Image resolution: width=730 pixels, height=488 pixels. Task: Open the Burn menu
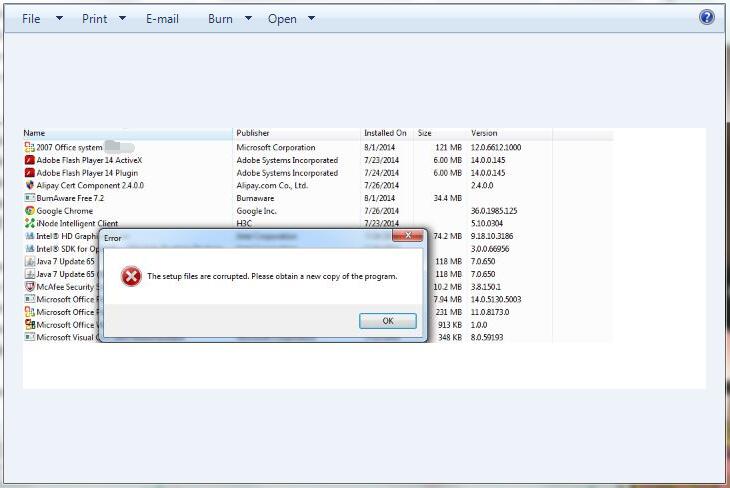point(220,19)
